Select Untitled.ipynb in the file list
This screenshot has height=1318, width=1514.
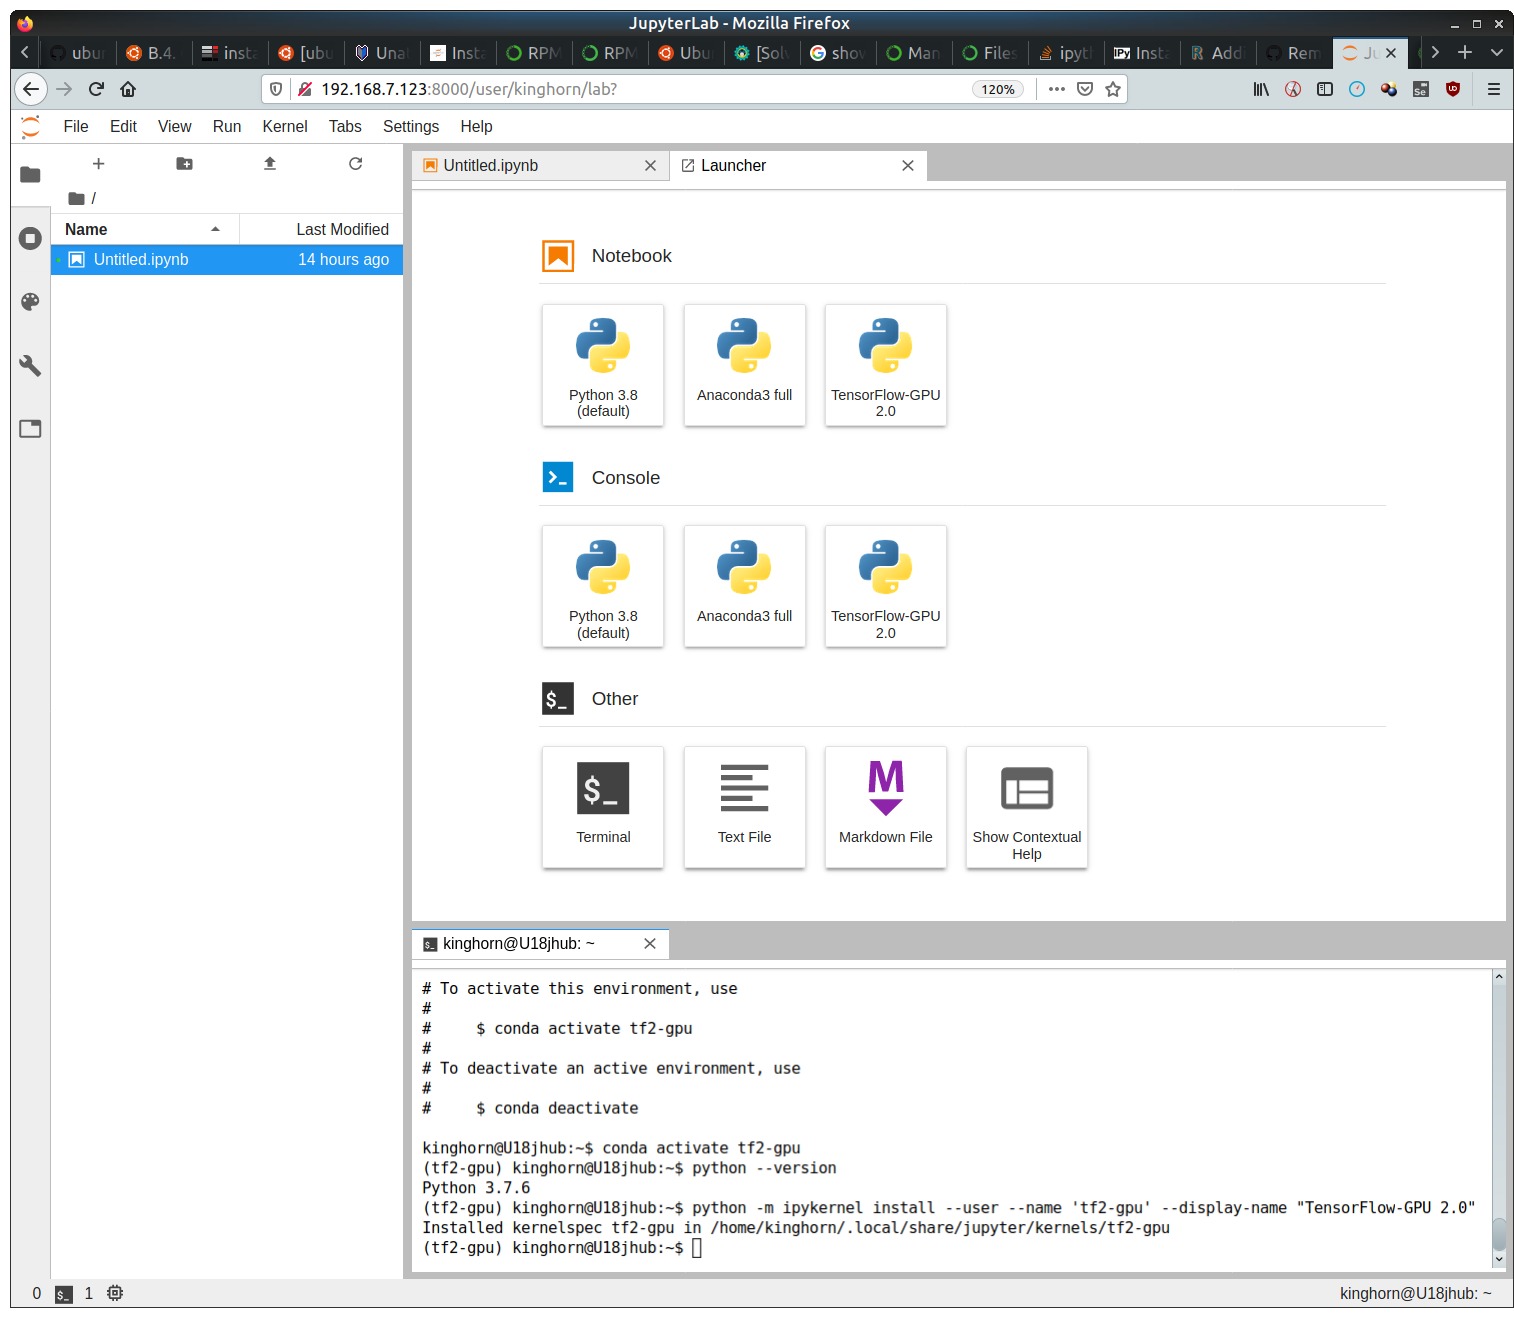click(x=141, y=260)
